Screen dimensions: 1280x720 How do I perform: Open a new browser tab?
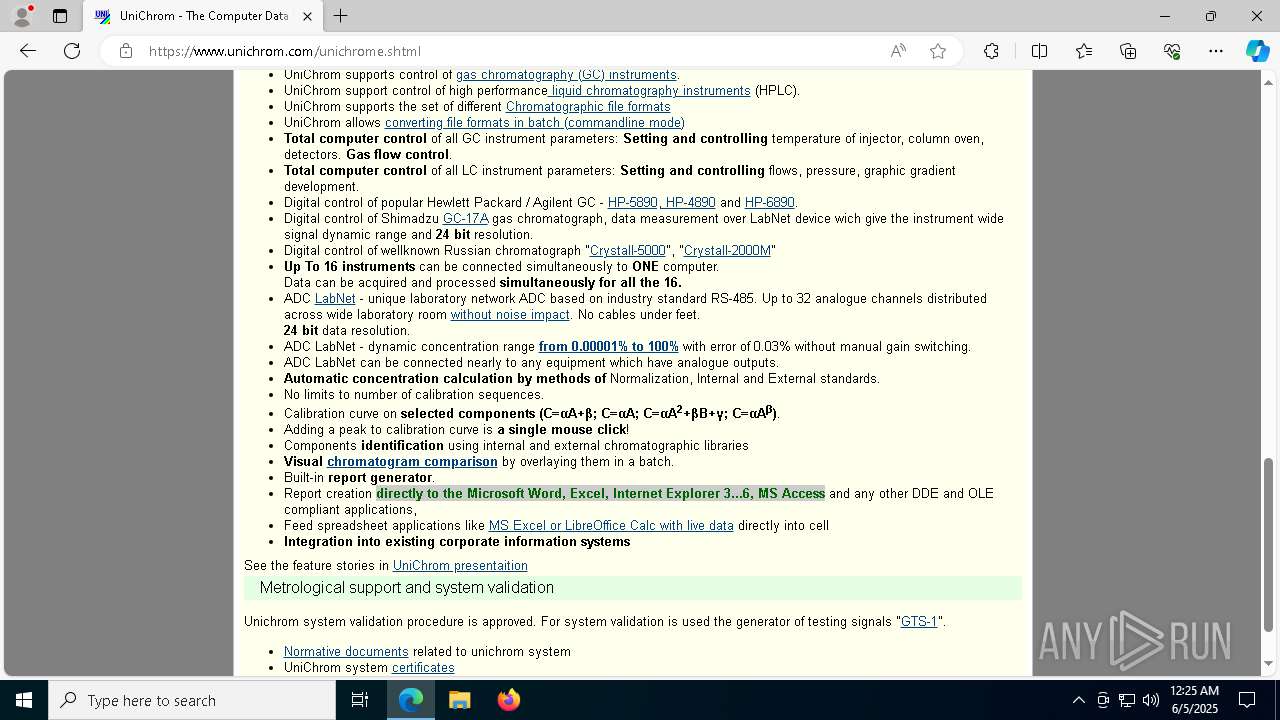point(341,16)
